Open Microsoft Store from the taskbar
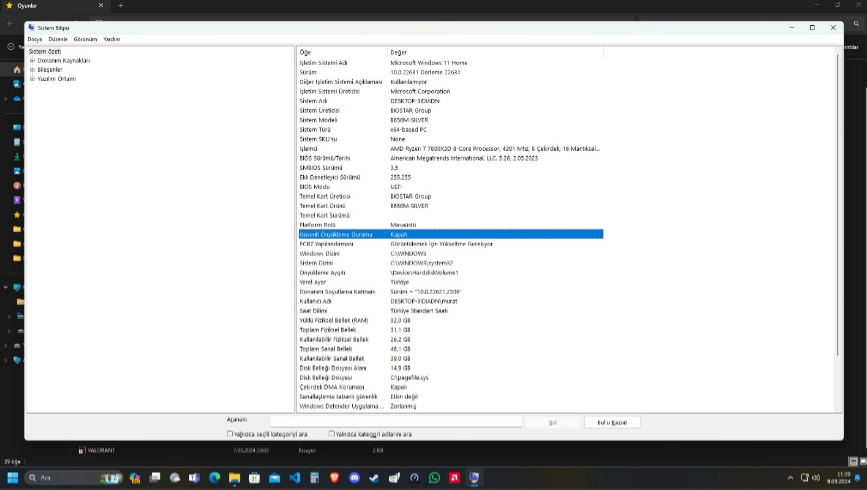The height and width of the screenshot is (490, 867). pyautogui.click(x=254, y=477)
